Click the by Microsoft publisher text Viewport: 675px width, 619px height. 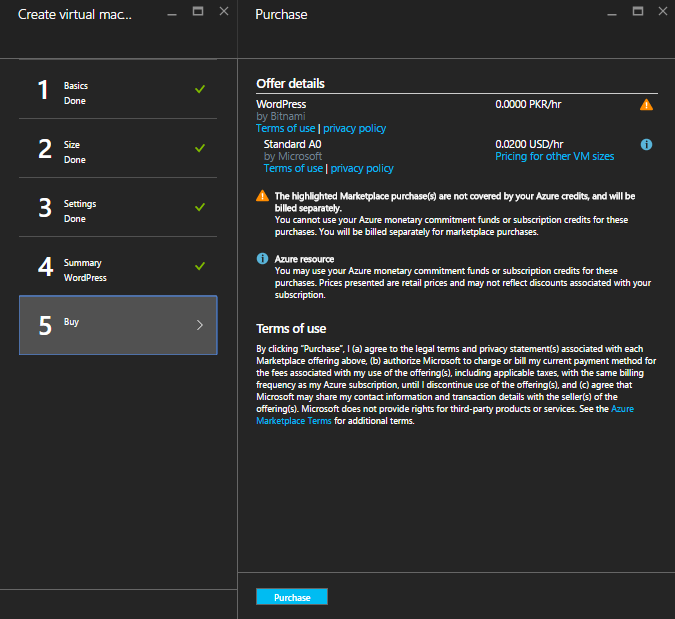[x=293, y=156]
